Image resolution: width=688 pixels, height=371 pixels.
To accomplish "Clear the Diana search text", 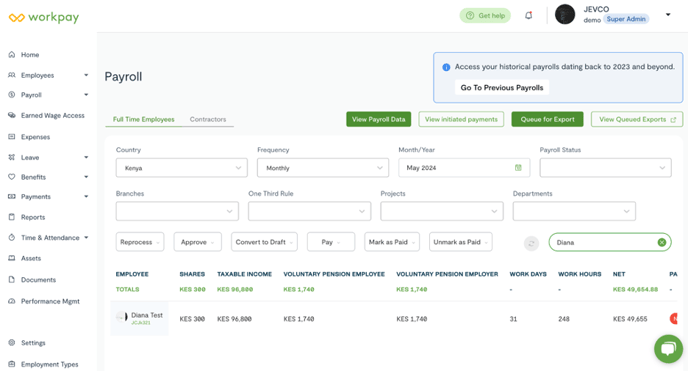I will [x=662, y=242].
